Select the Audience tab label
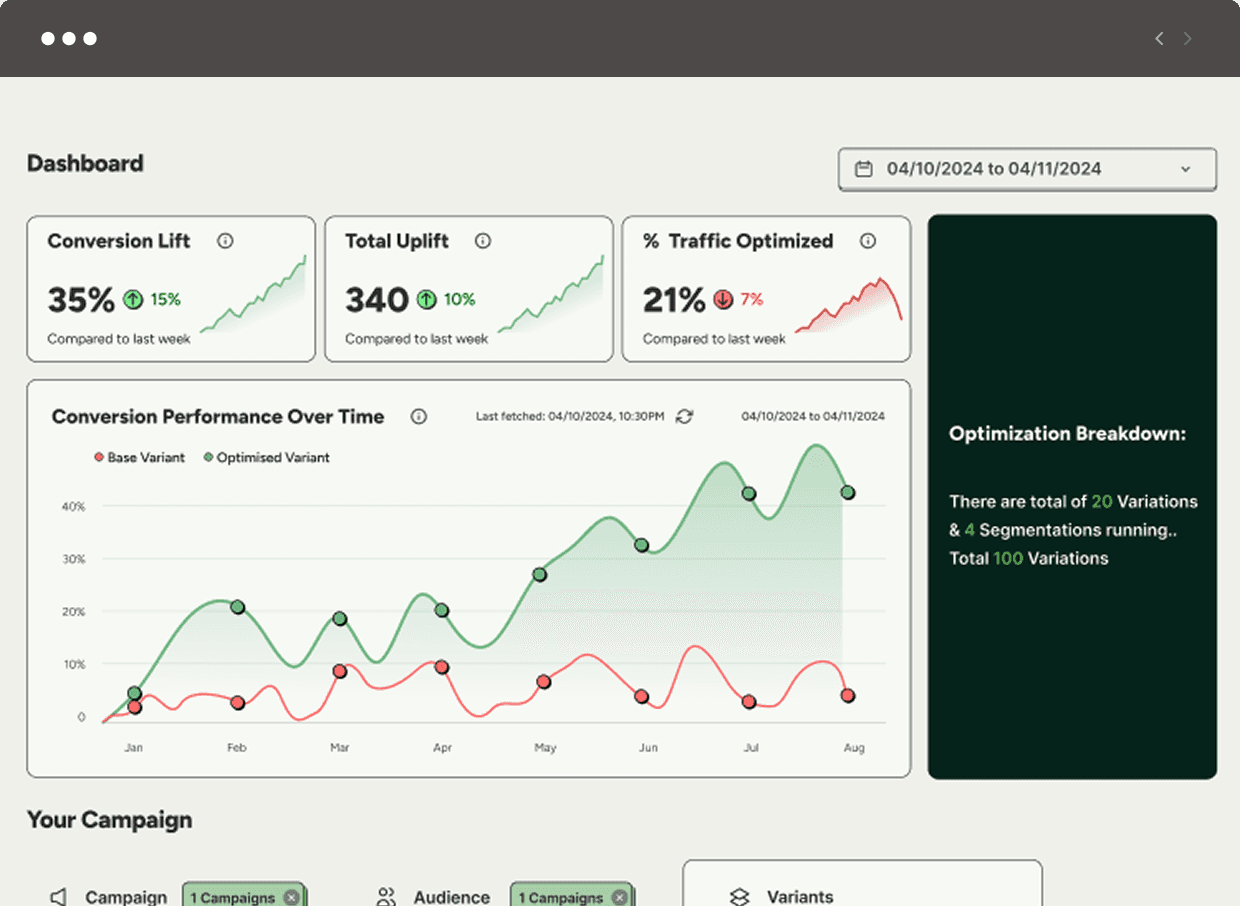This screenshot has height=906, width=1240. (452, 897)
